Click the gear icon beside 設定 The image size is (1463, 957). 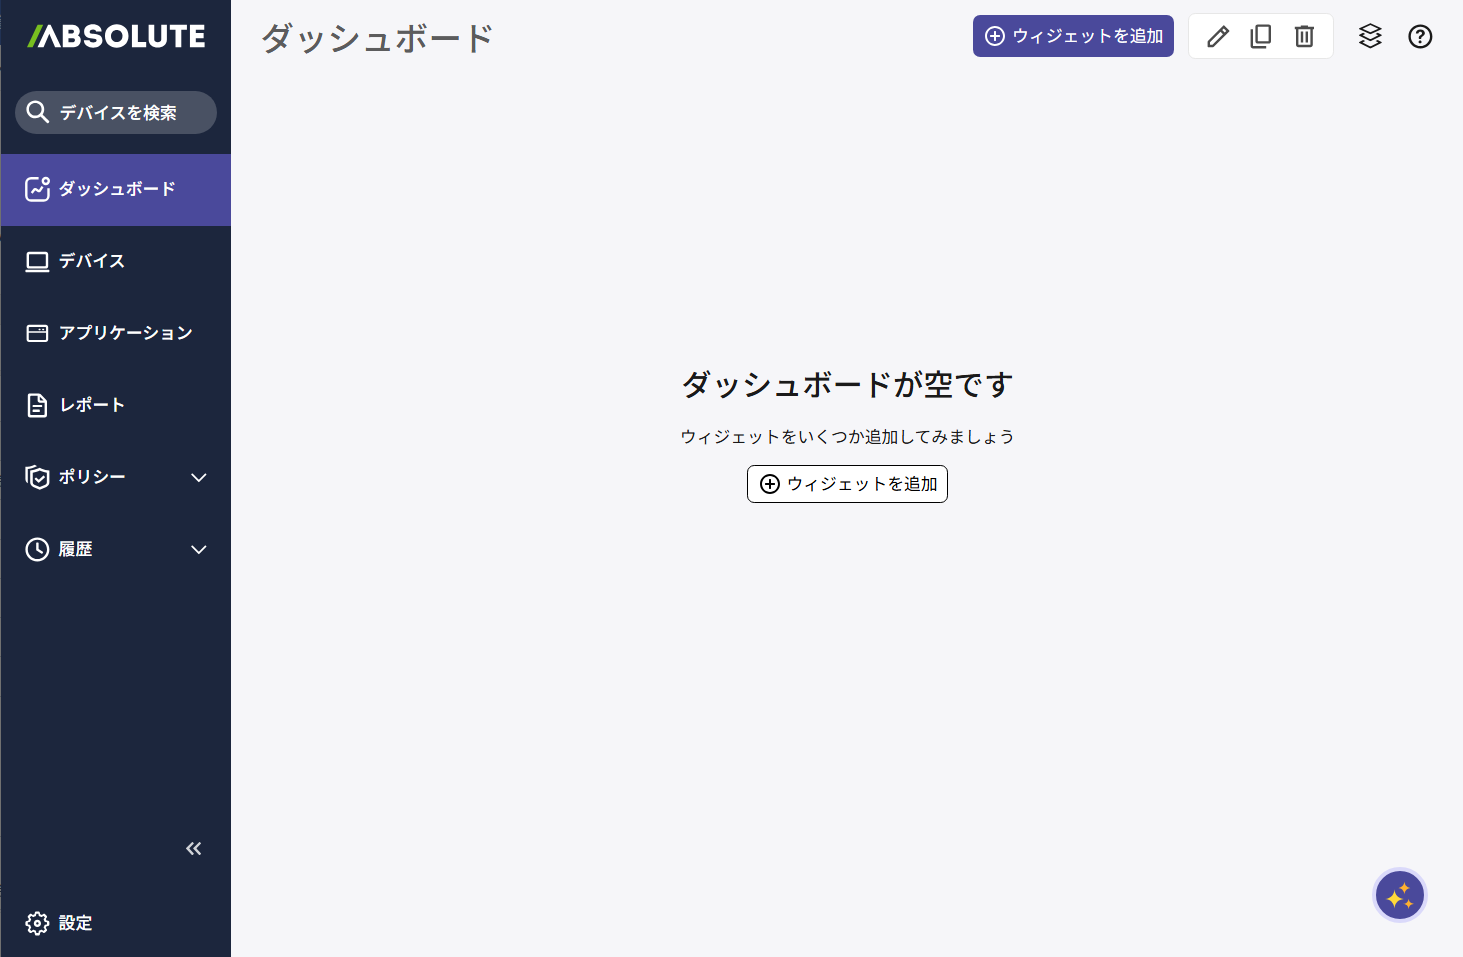(x=37, y=923)
